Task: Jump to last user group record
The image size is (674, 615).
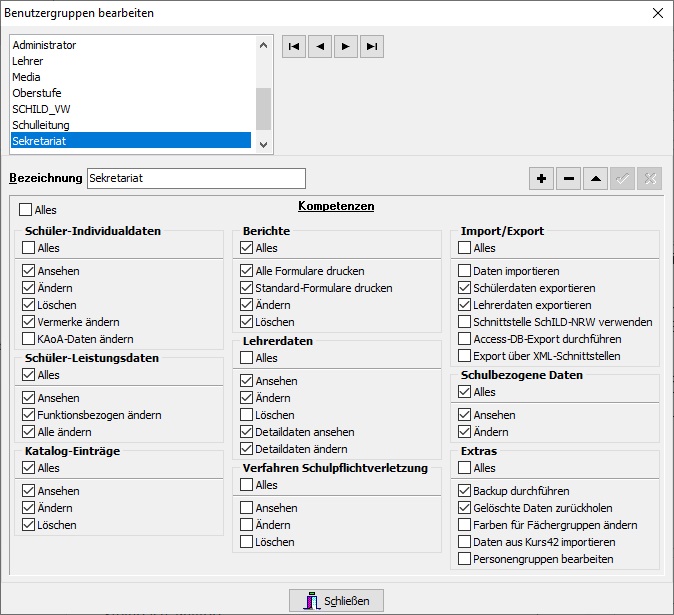Action: point(372,46)
